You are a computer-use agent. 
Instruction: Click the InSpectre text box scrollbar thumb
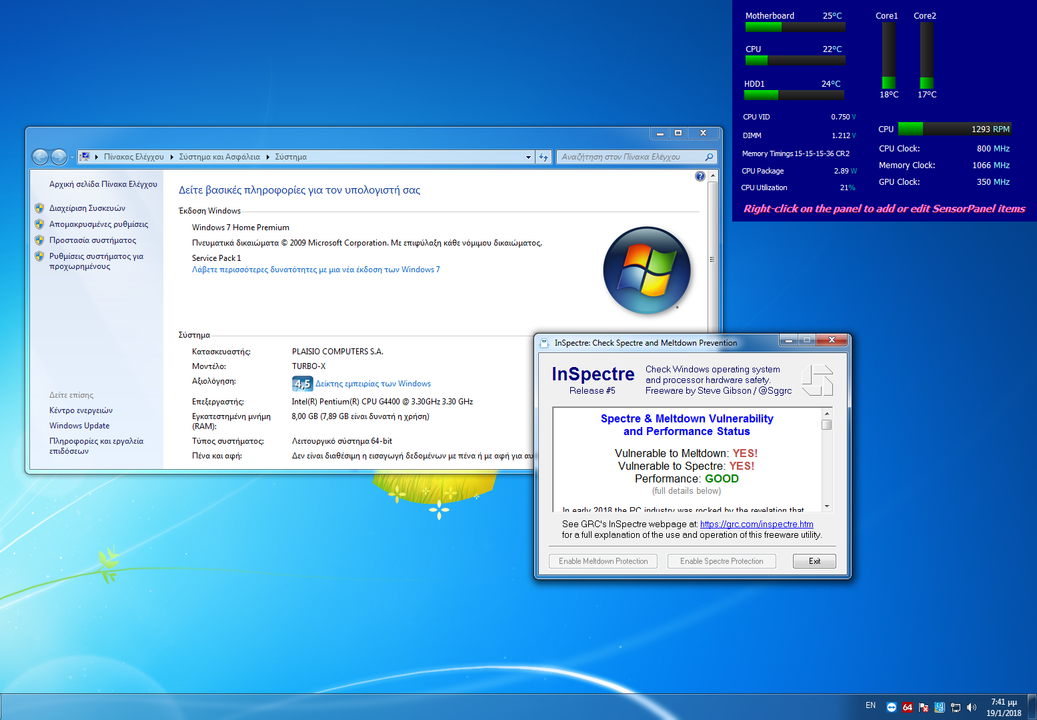827,424
